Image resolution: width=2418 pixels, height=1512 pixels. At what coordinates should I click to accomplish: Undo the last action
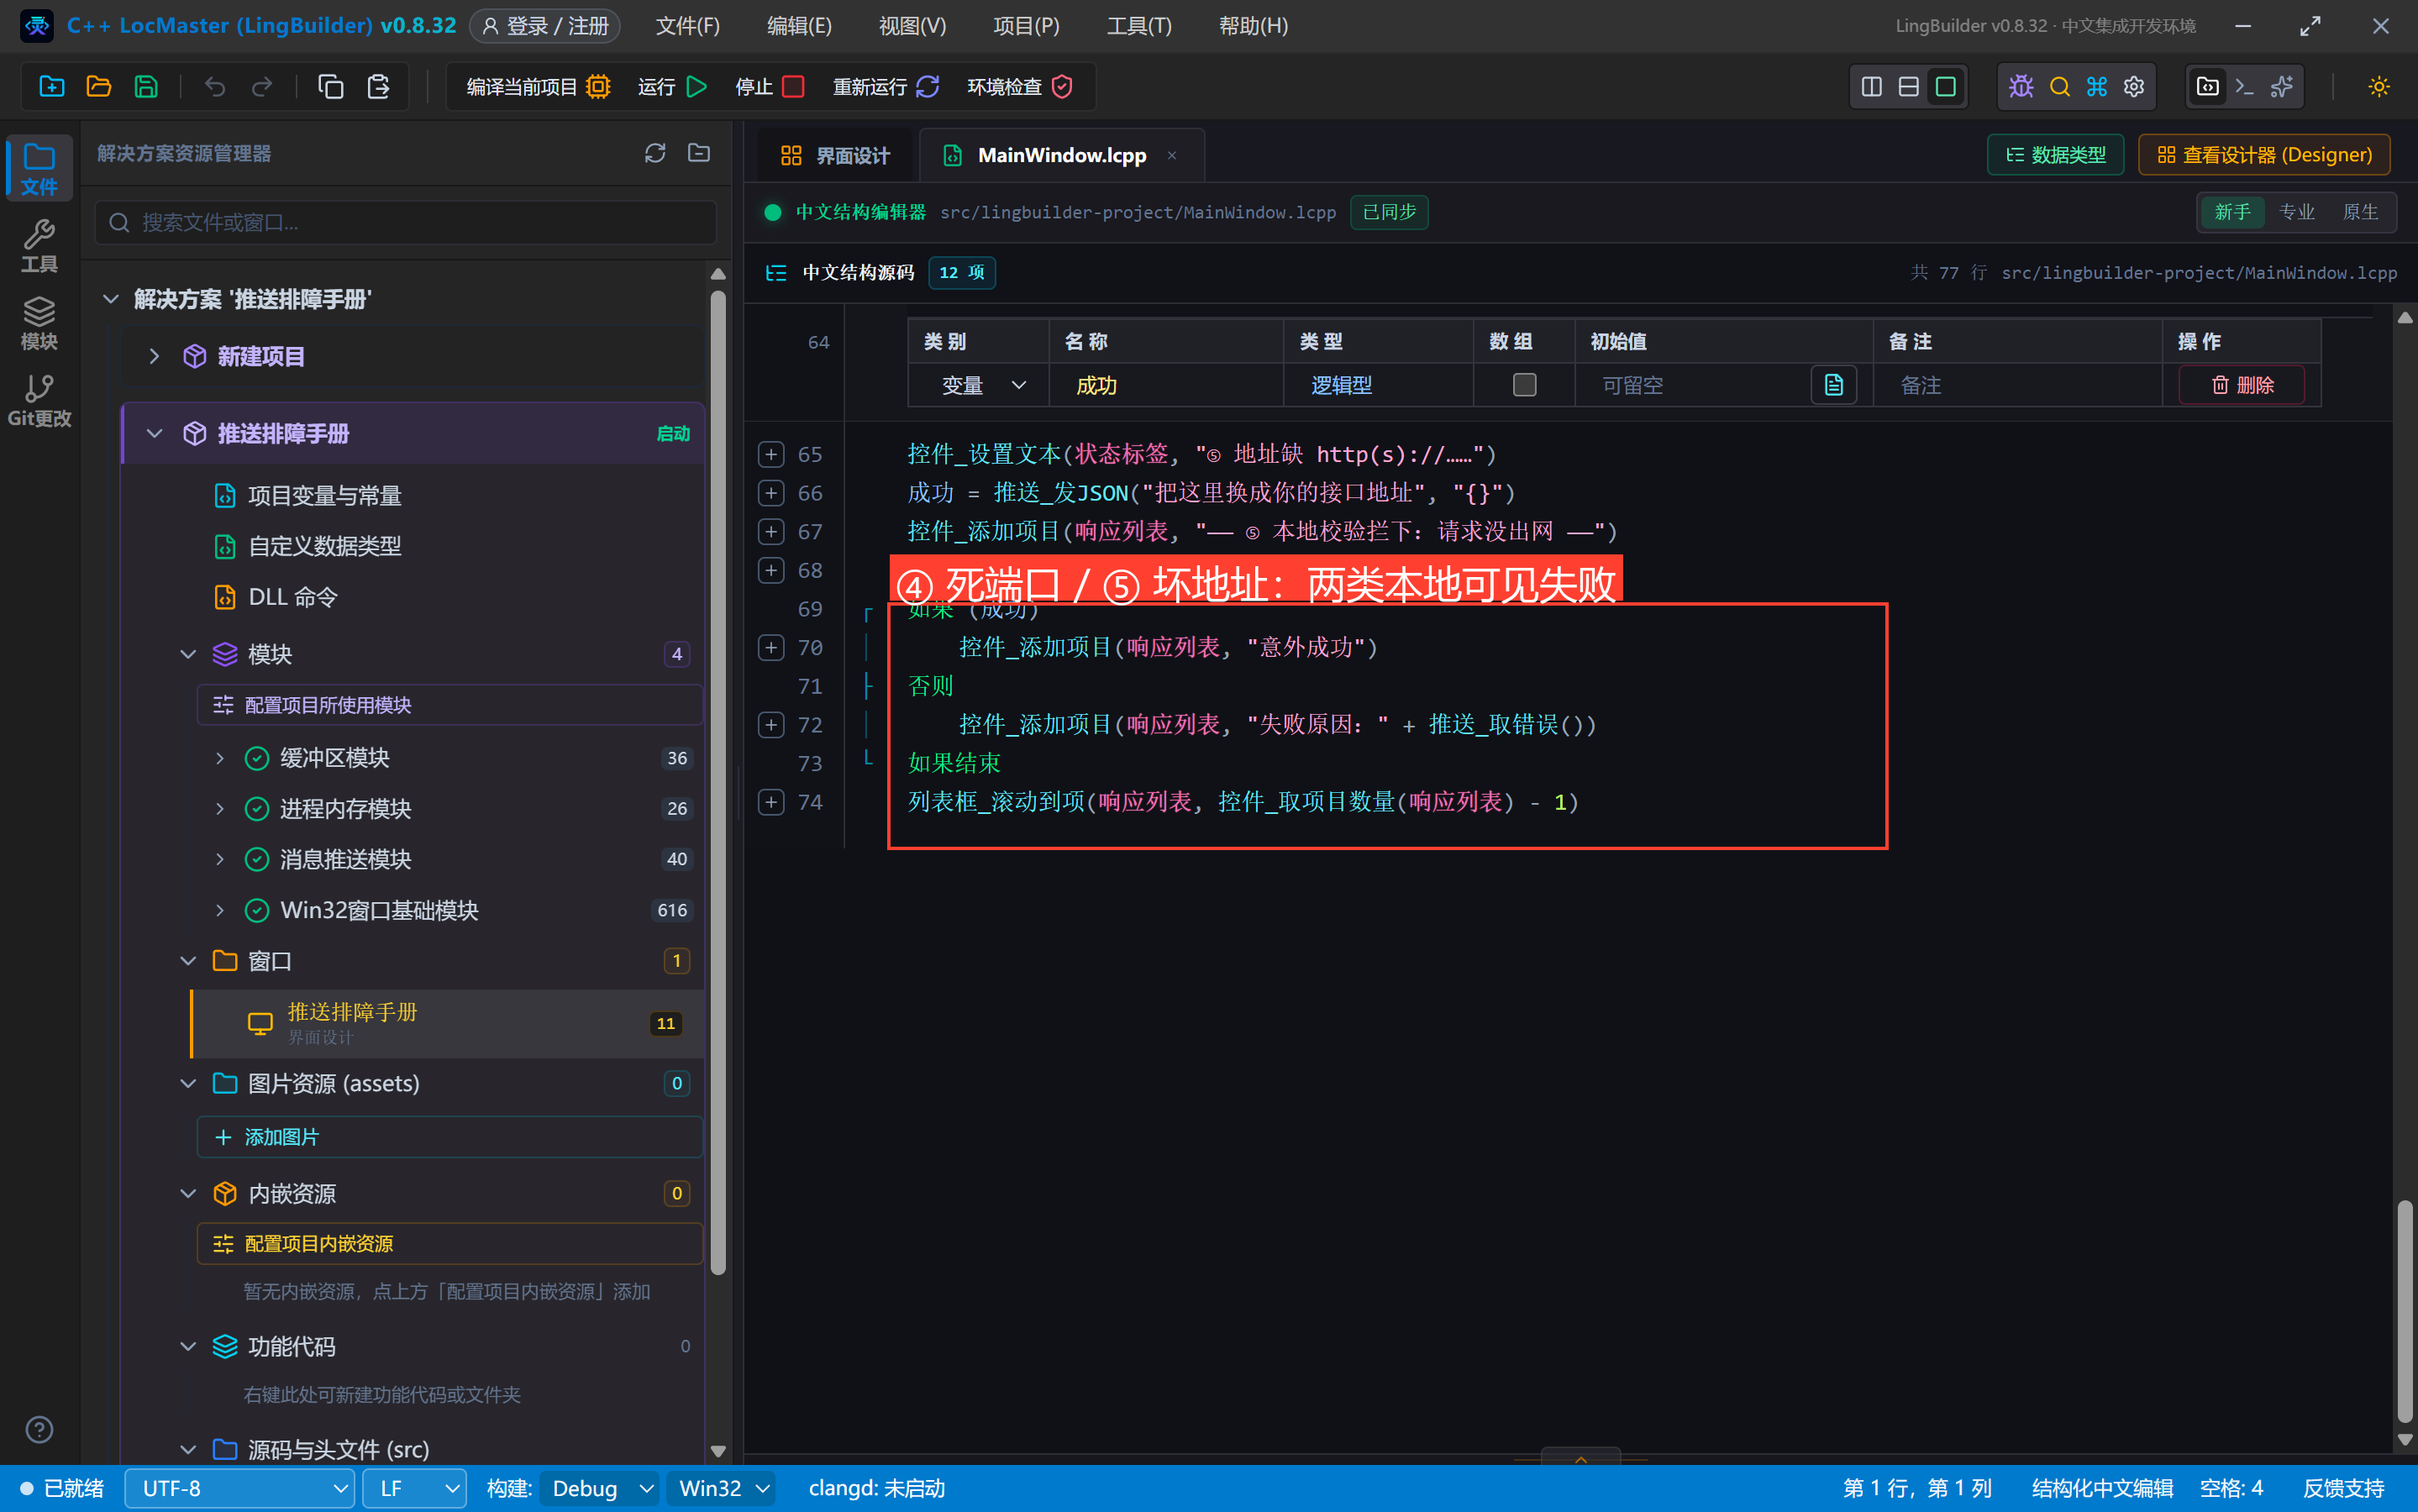pyautogui.click(x=214, y=87)
